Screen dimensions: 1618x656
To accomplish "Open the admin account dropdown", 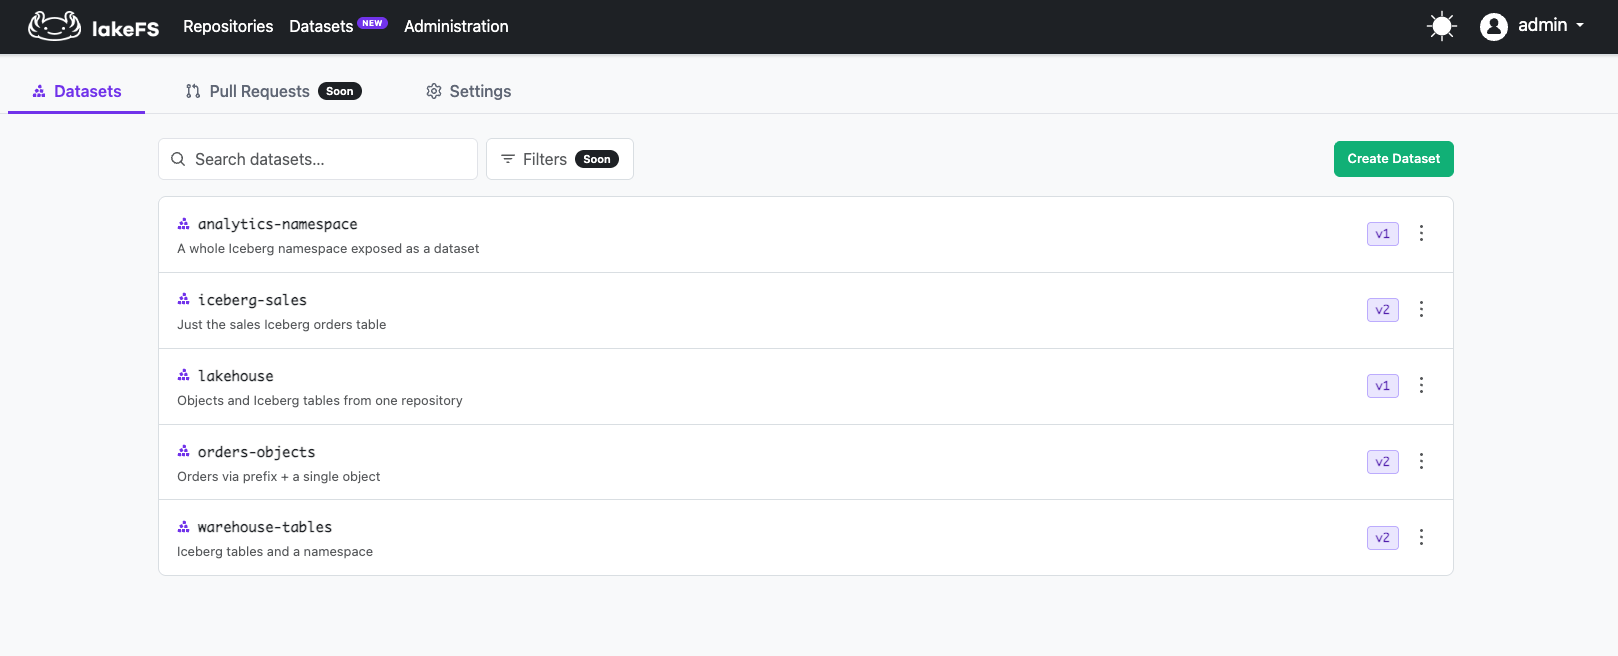I will point(1550,26).
